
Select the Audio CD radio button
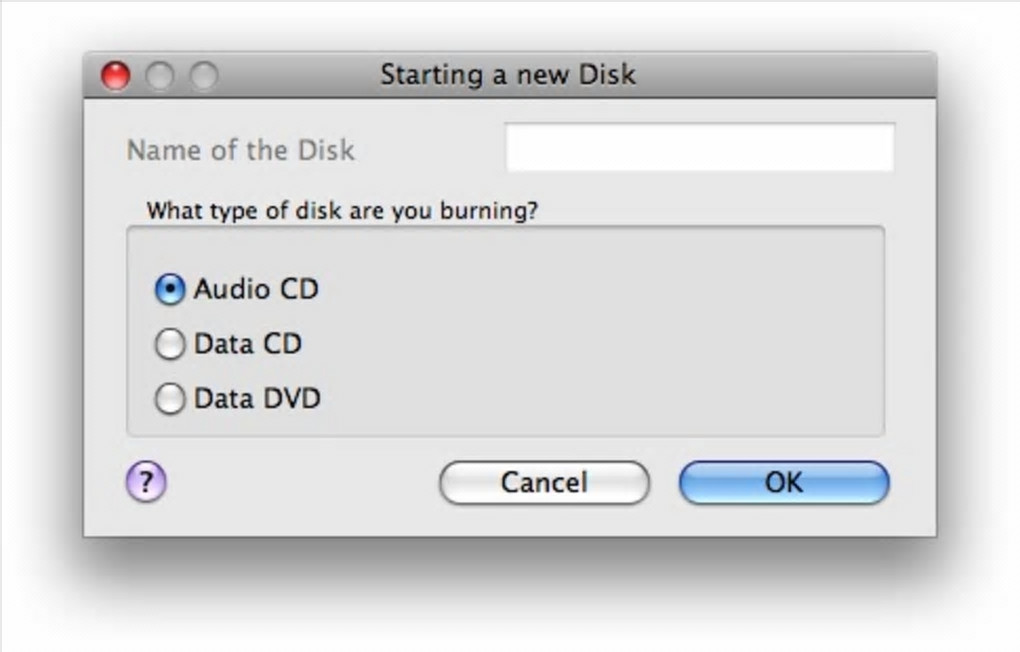(170, 290)
